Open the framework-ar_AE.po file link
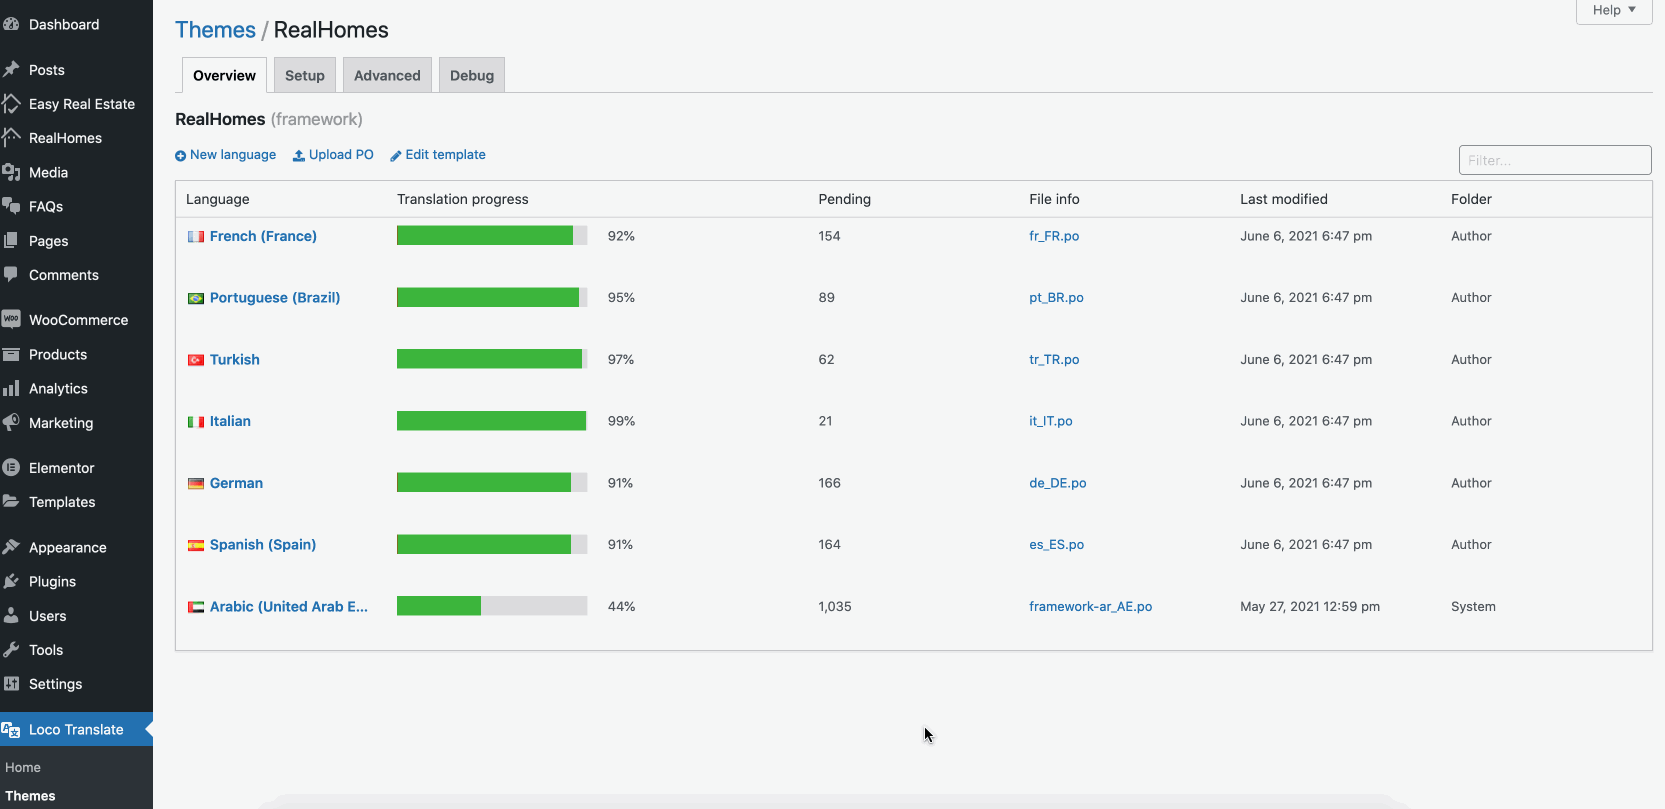 (1090, 606)
